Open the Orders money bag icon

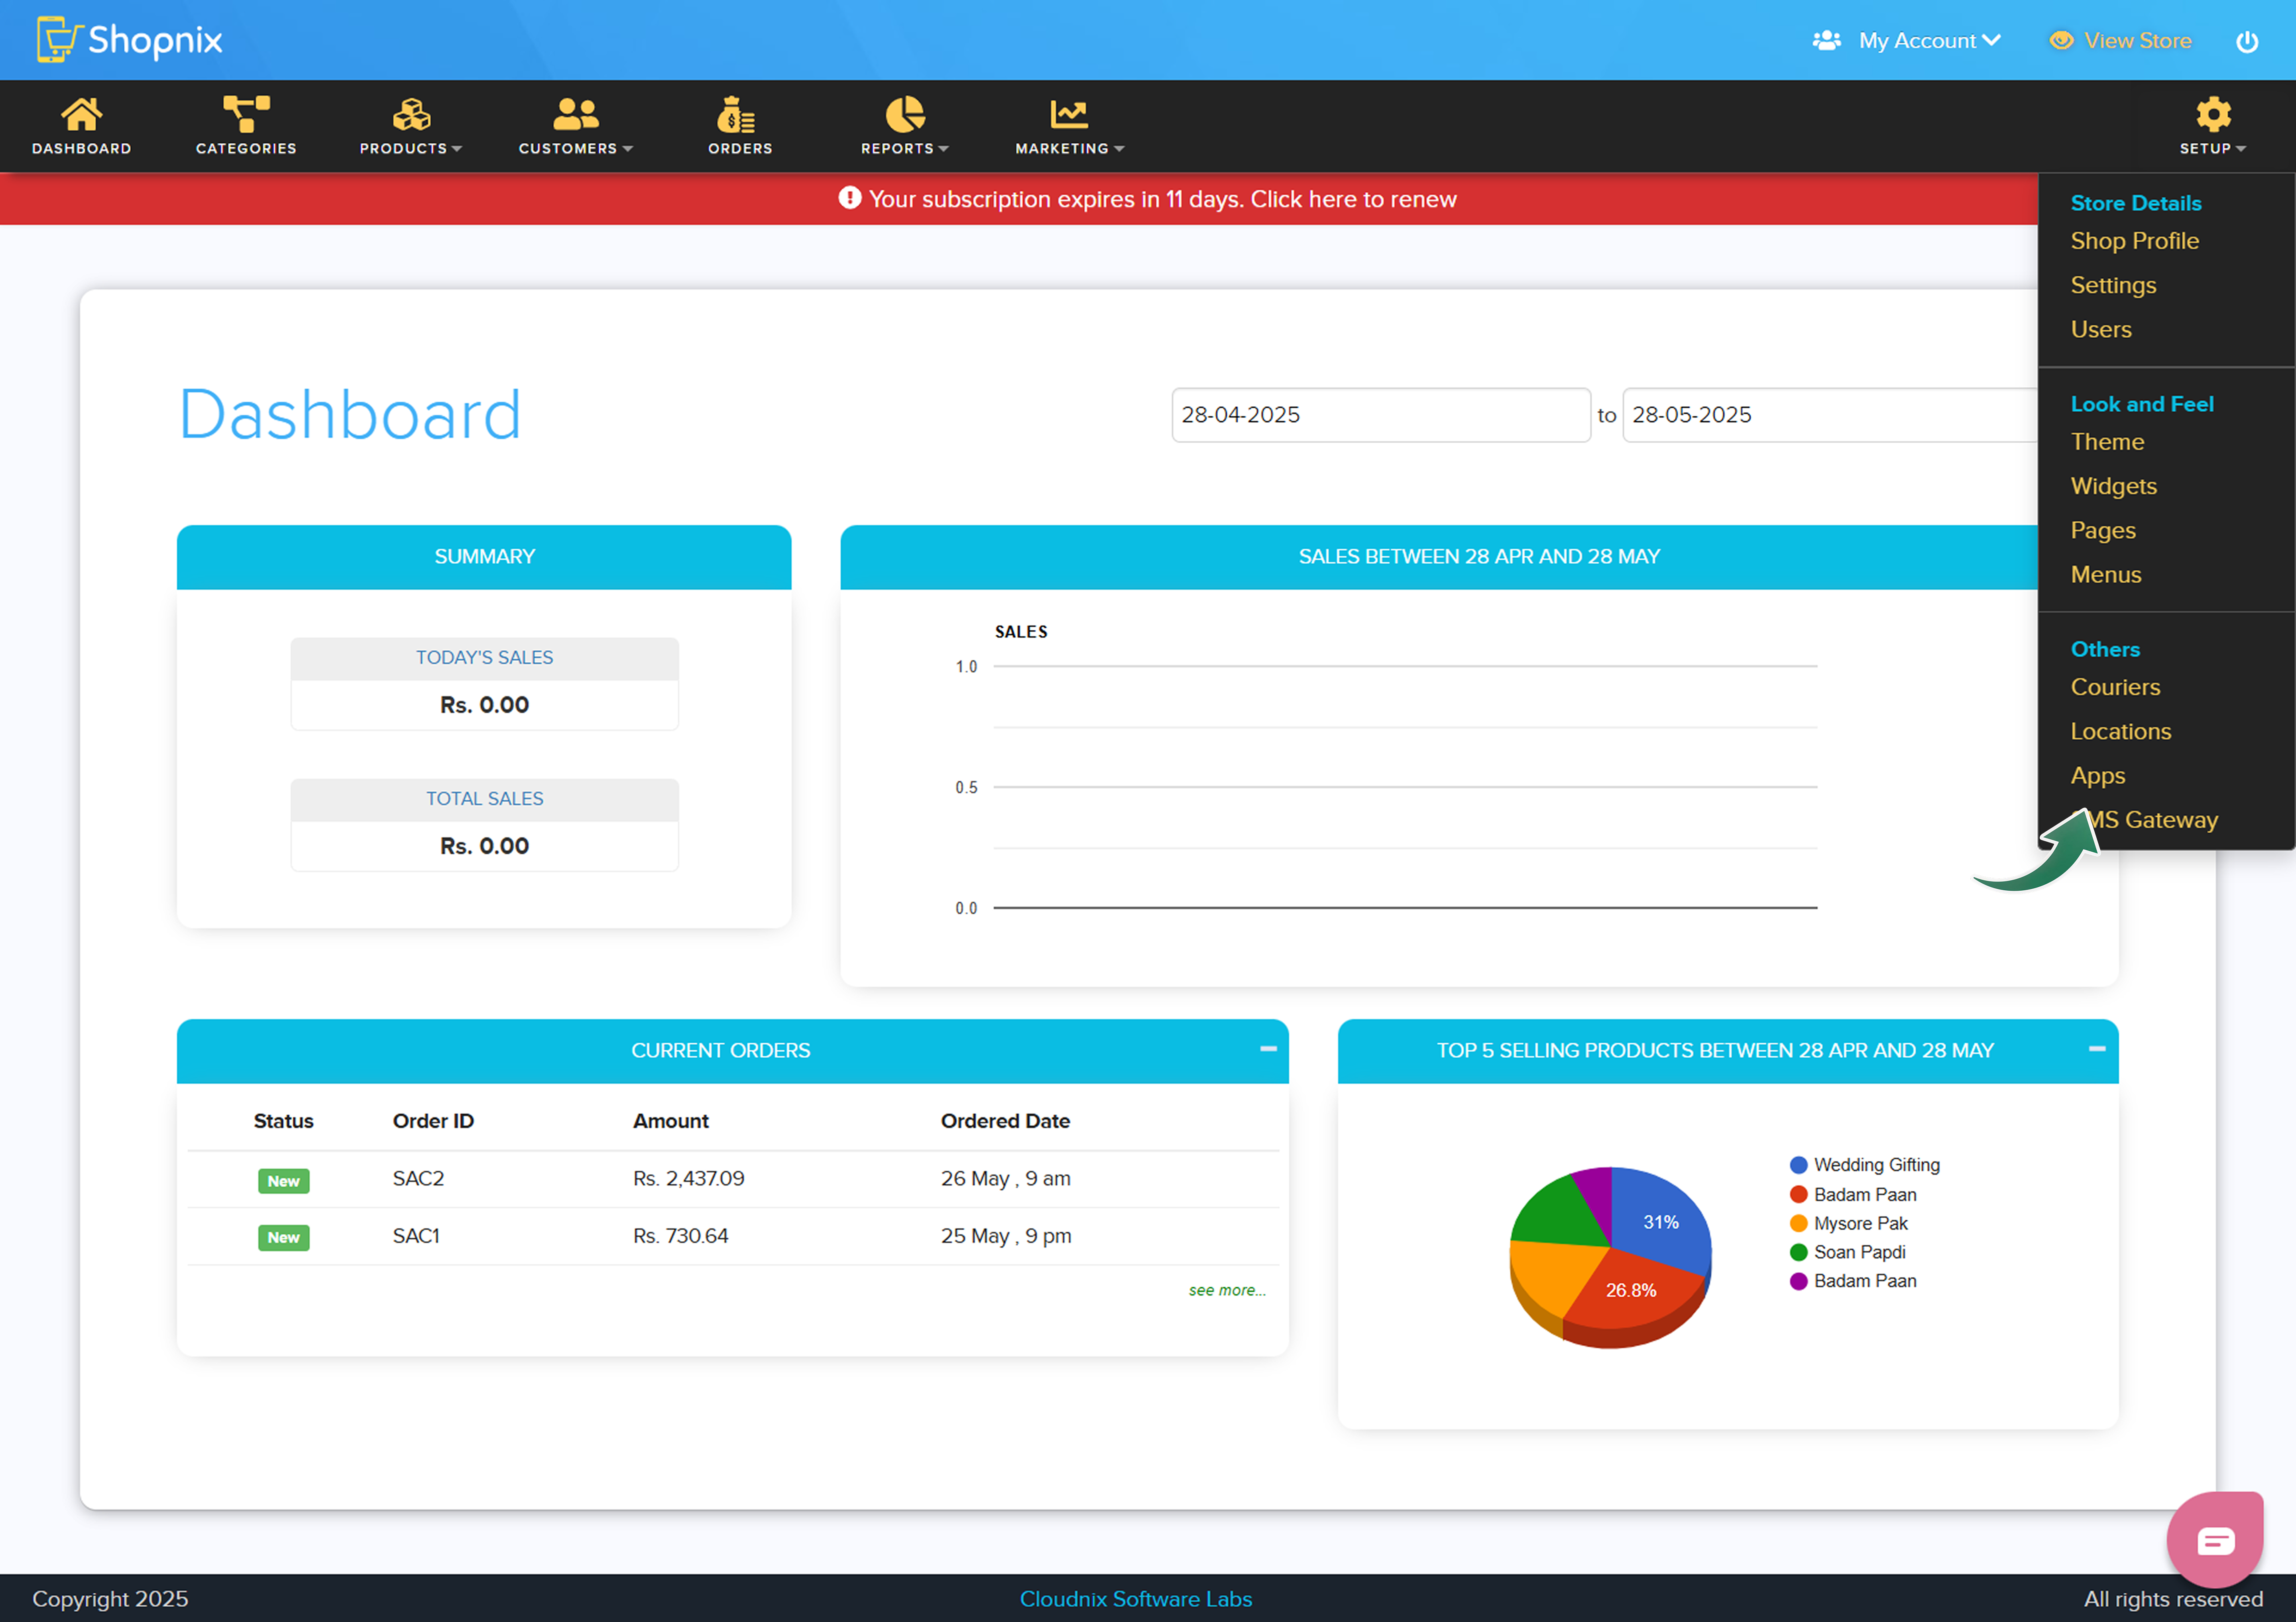(x=736, y=114)
